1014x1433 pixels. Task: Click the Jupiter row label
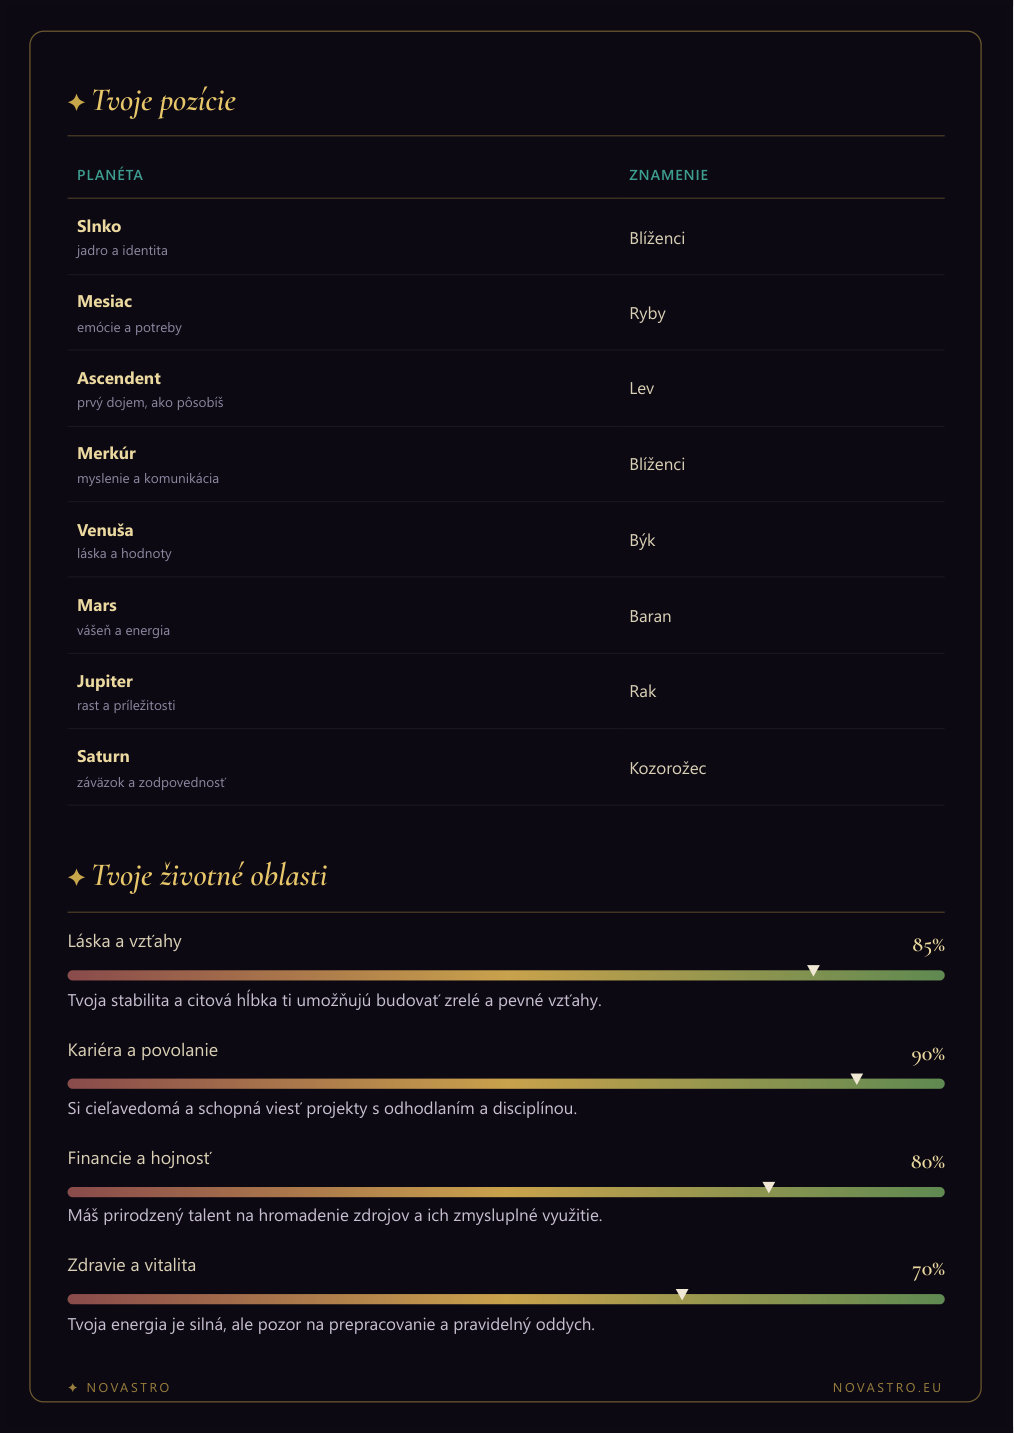click(105, 681)
